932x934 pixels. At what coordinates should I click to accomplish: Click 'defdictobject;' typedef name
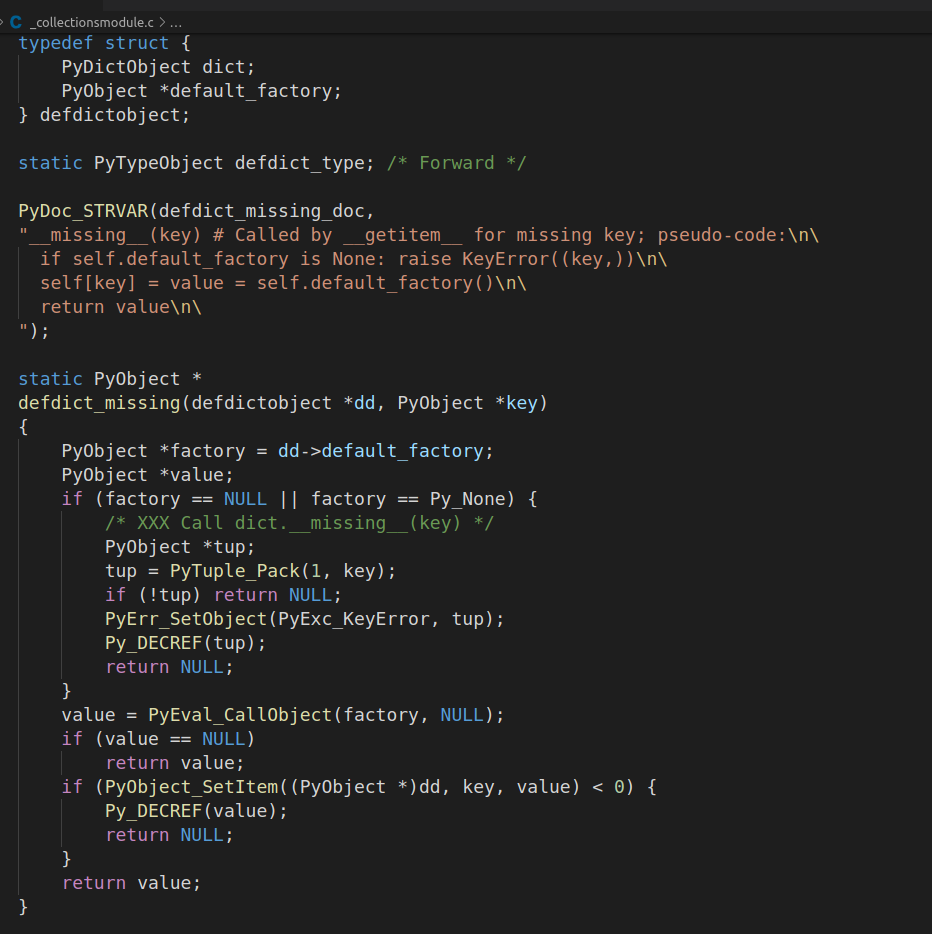tap(115, 115)
